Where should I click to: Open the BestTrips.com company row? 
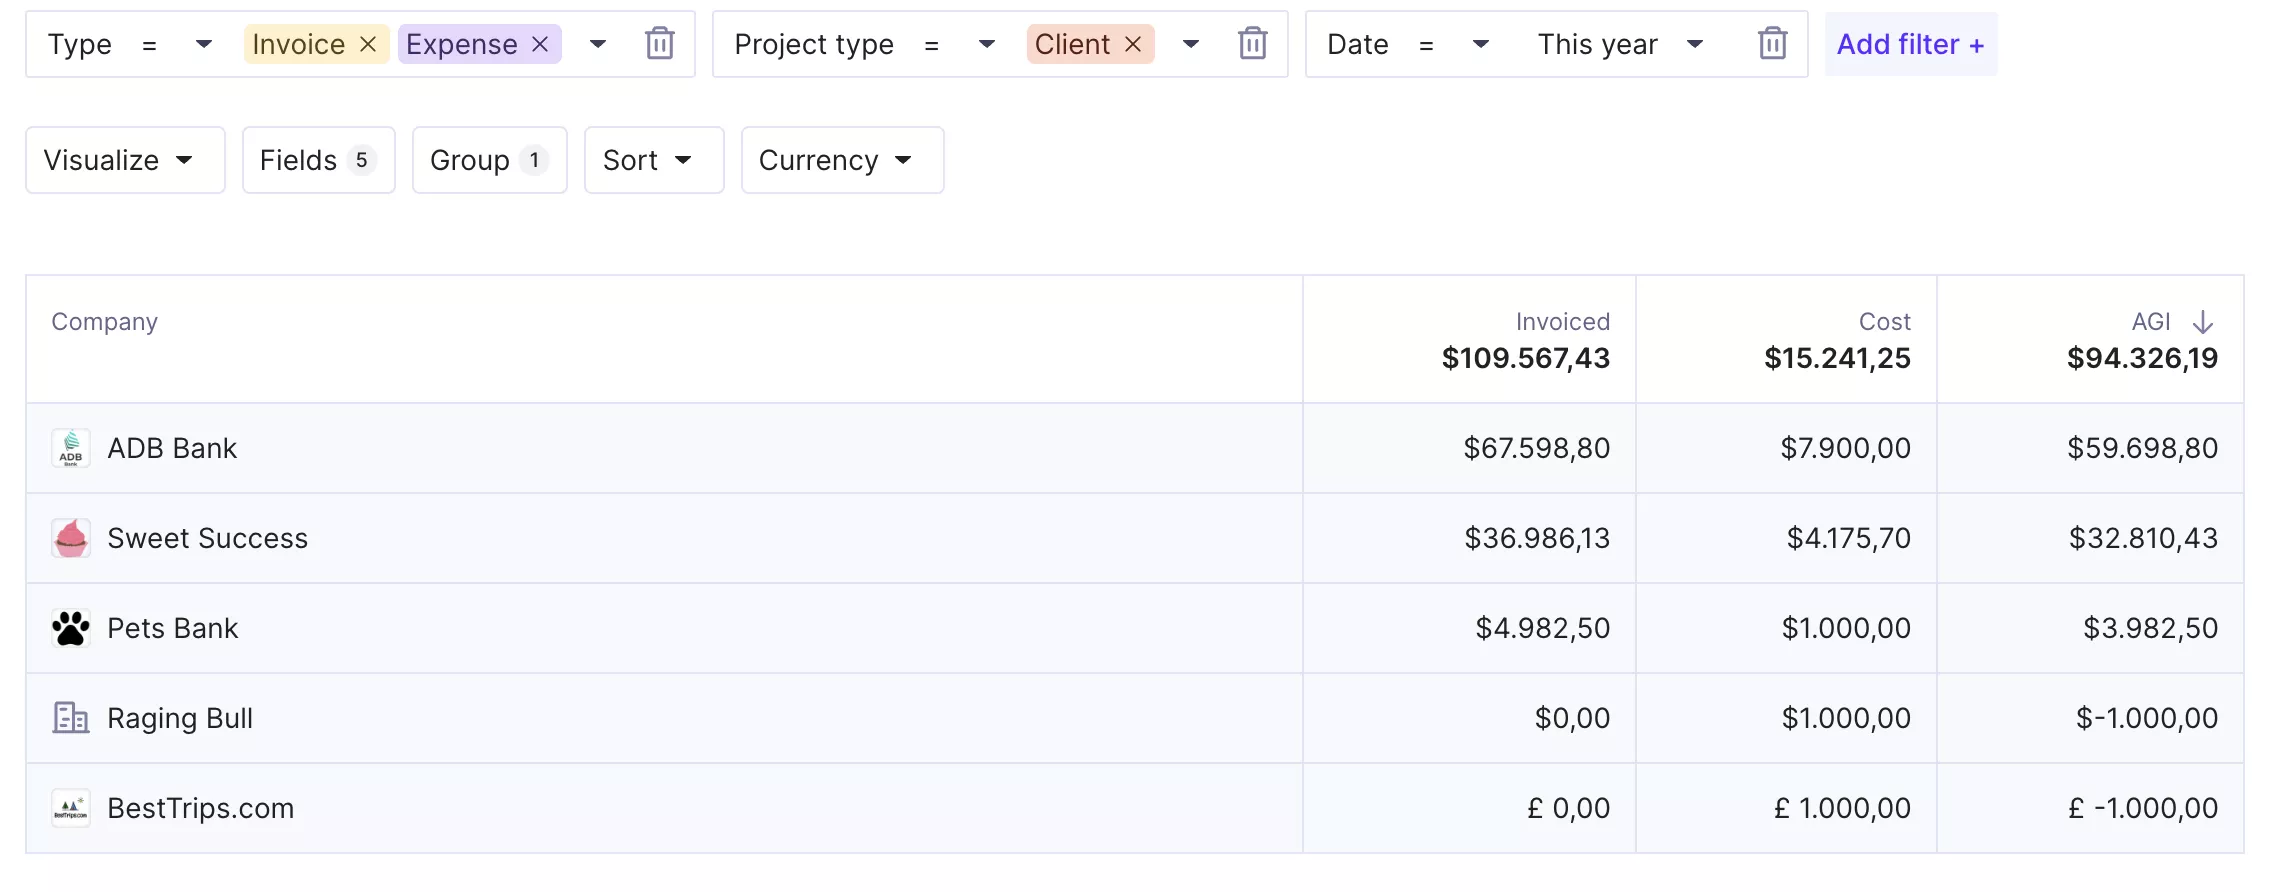(x=201, y=808)
